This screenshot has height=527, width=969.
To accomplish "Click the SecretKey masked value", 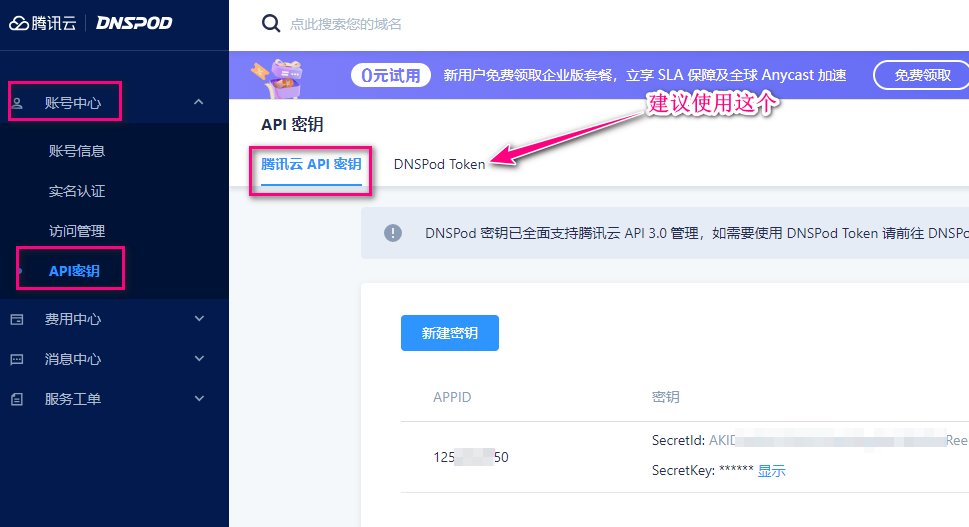I will (x=736, y=470).
